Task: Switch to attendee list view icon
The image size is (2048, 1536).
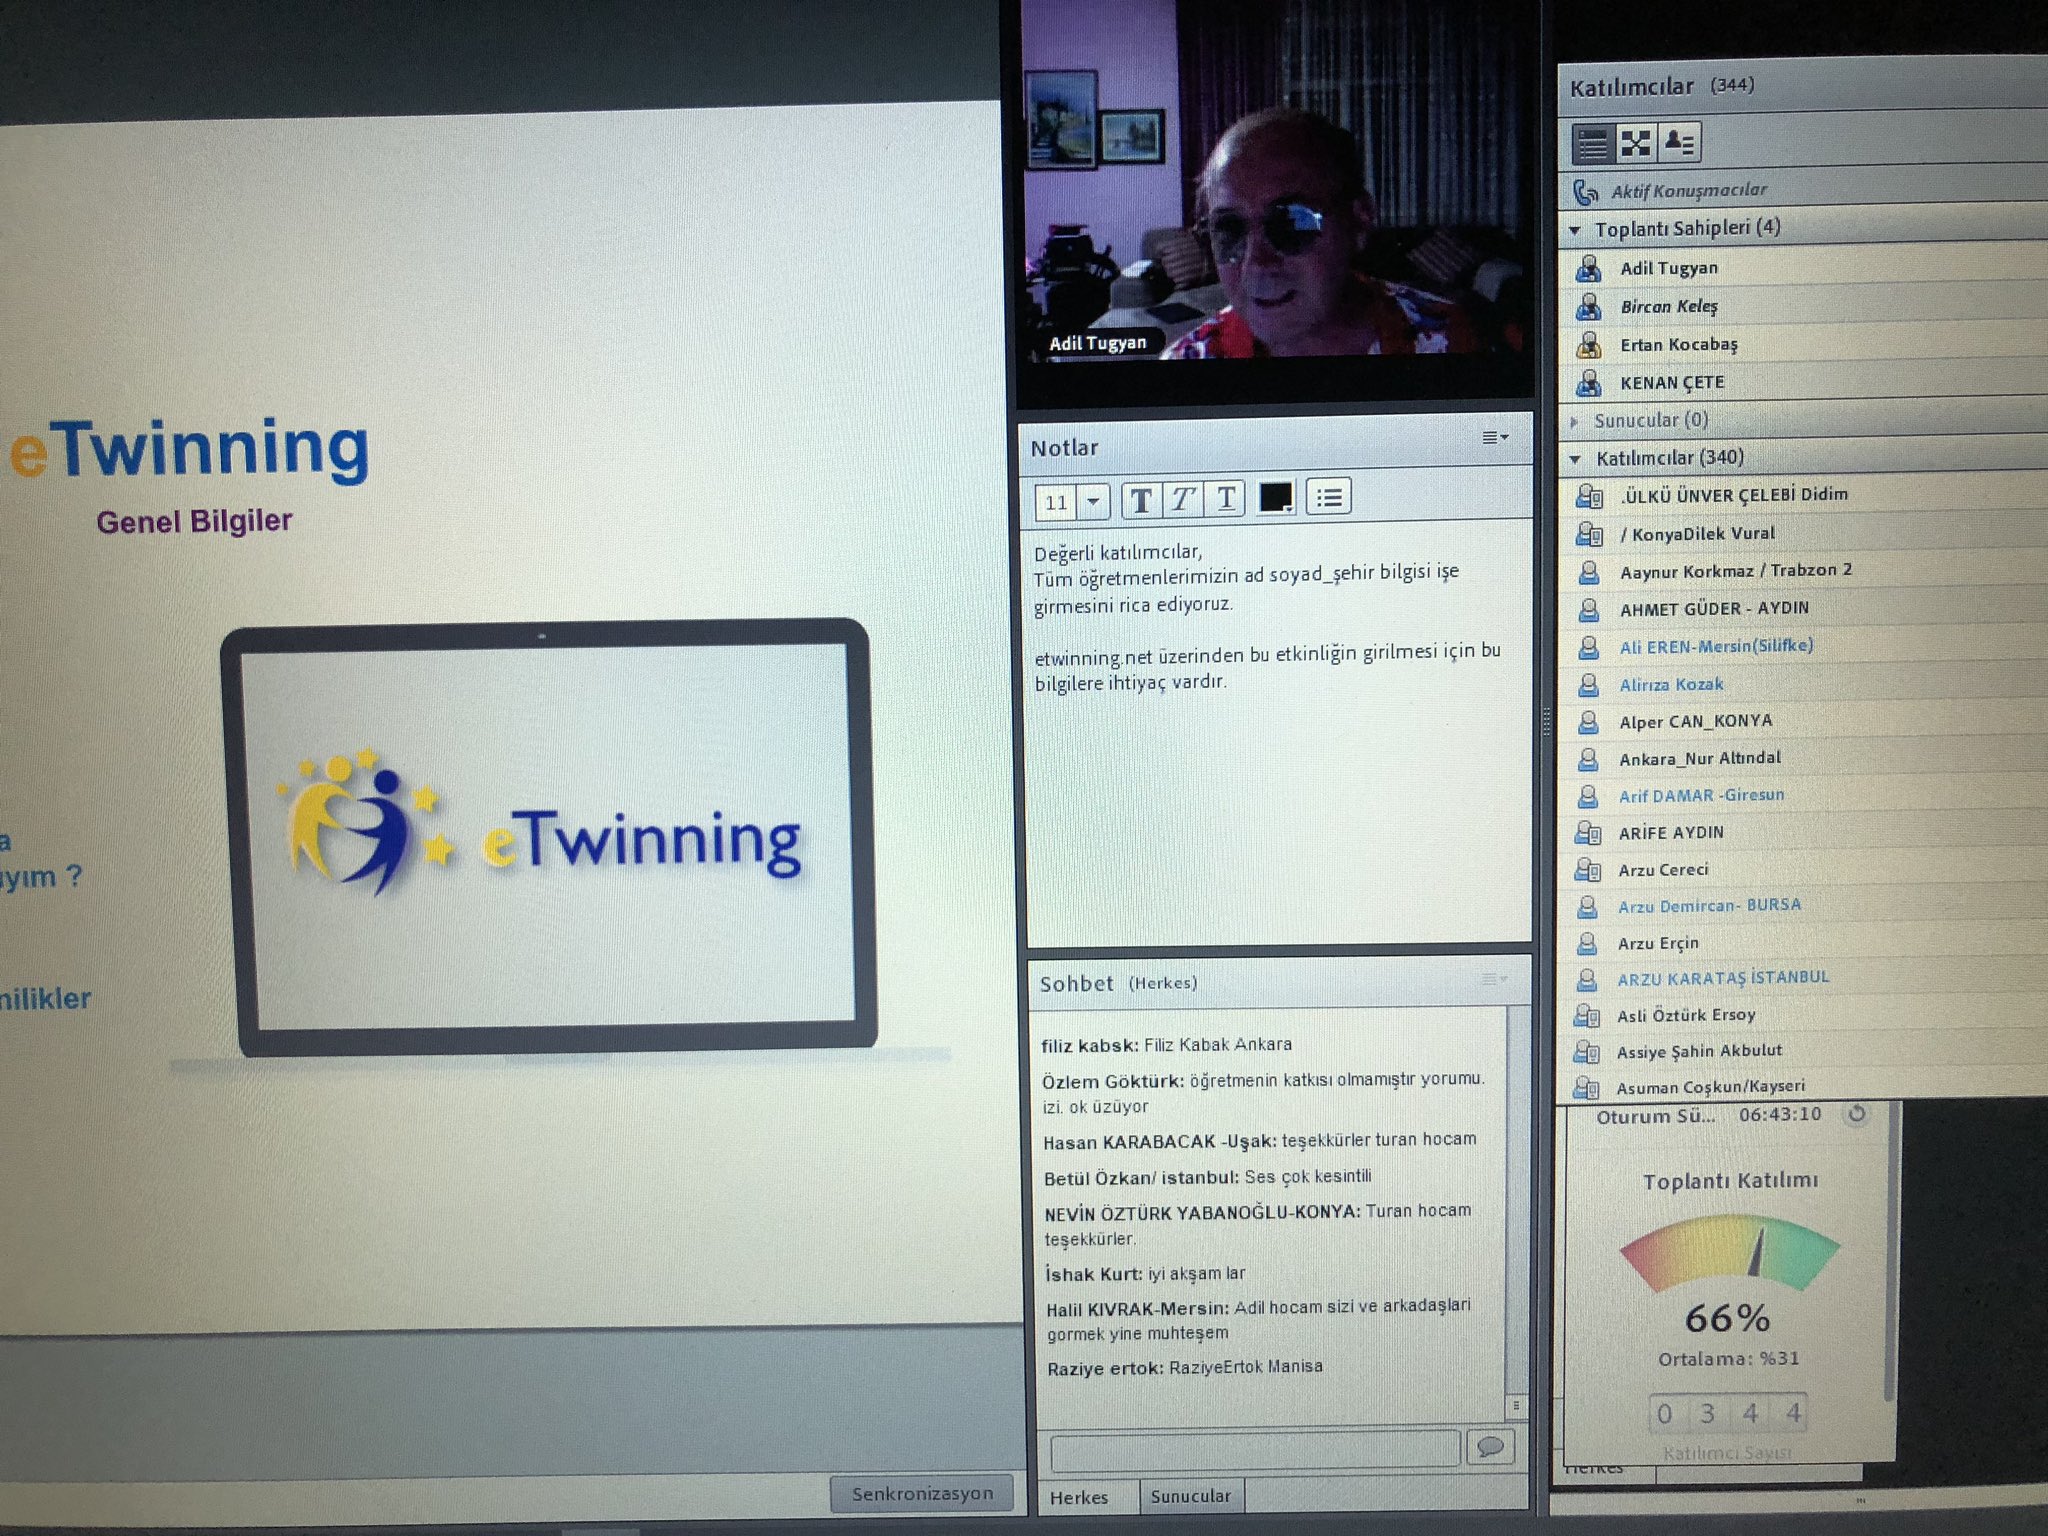Action: (1591, 144)
